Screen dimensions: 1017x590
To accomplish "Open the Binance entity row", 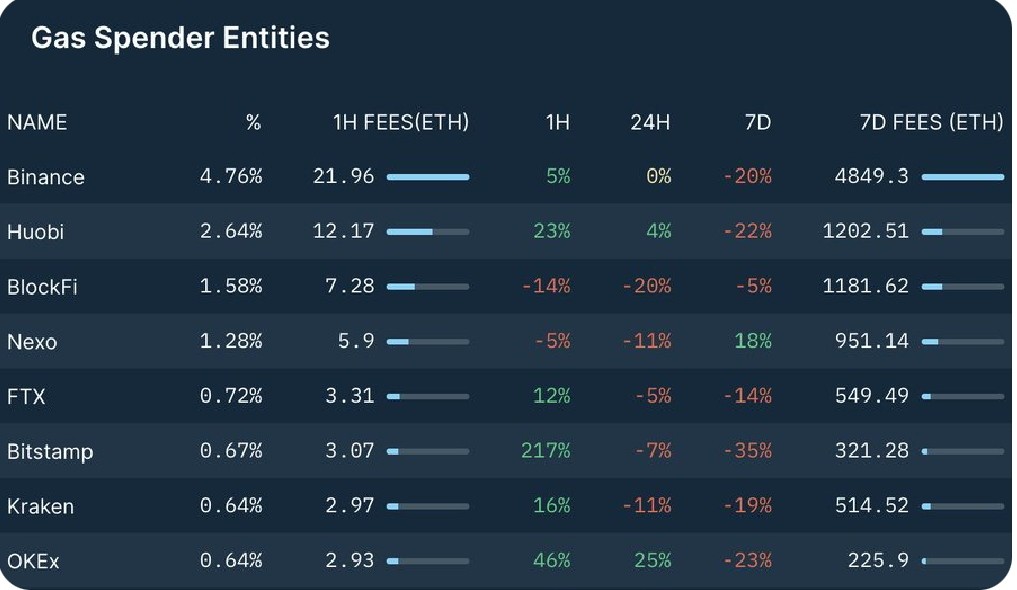I will click(x=506, y=176).
